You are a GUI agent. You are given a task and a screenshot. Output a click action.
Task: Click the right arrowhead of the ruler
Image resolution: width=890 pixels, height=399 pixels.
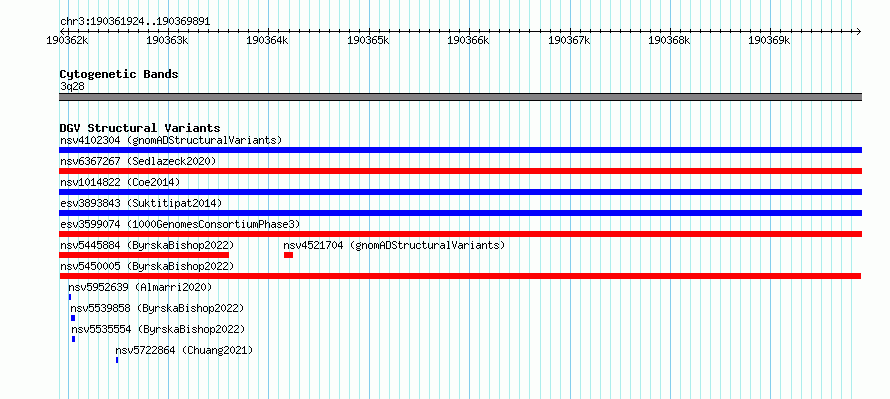pyautogui.click(x=859, y=31)
